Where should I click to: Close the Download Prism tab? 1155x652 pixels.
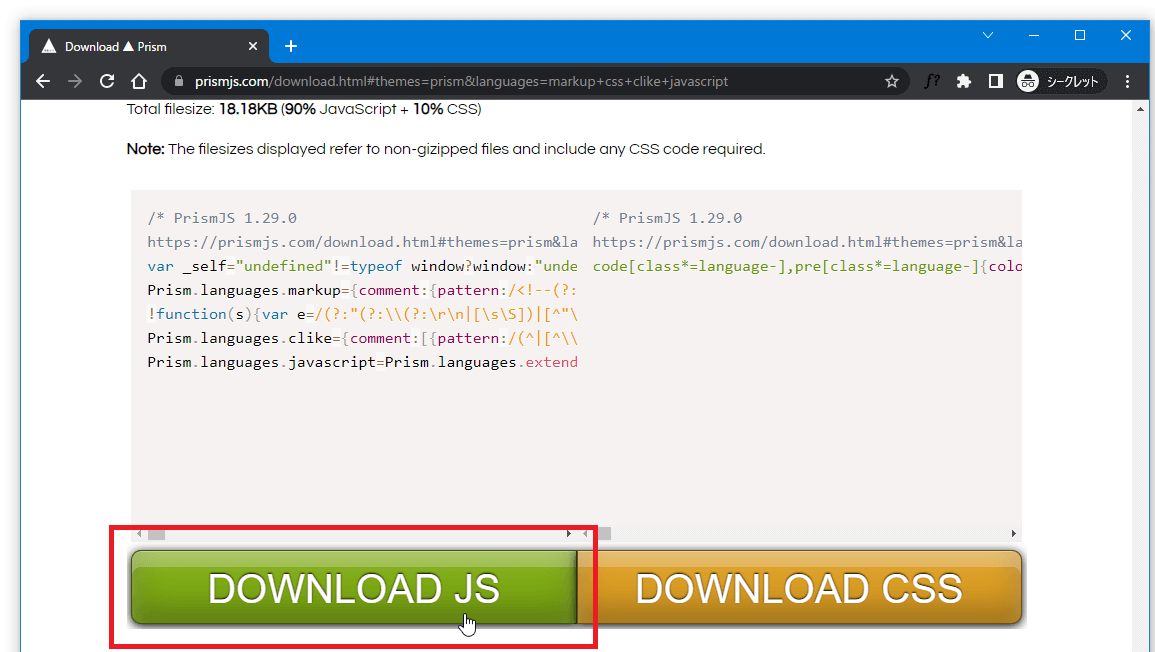click(253, 46)
